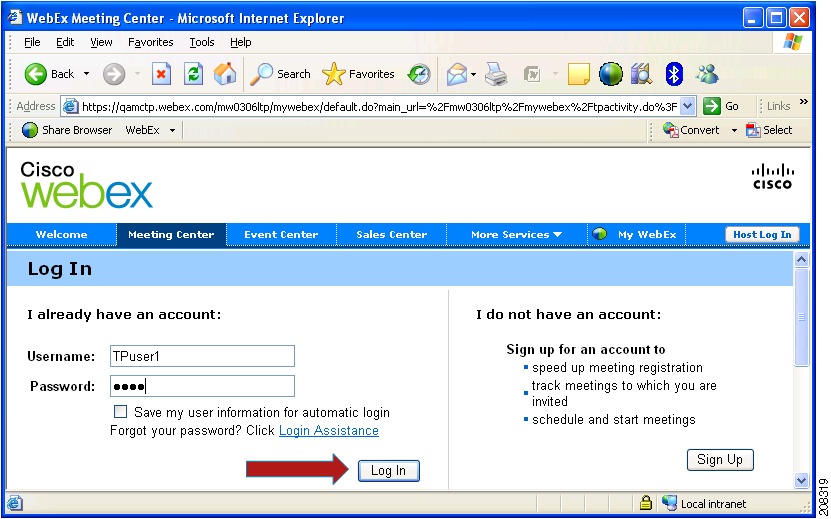Click the page scrollbar down arrow
The width and height of the screenshot is (831, 519).
pos(801,480)
